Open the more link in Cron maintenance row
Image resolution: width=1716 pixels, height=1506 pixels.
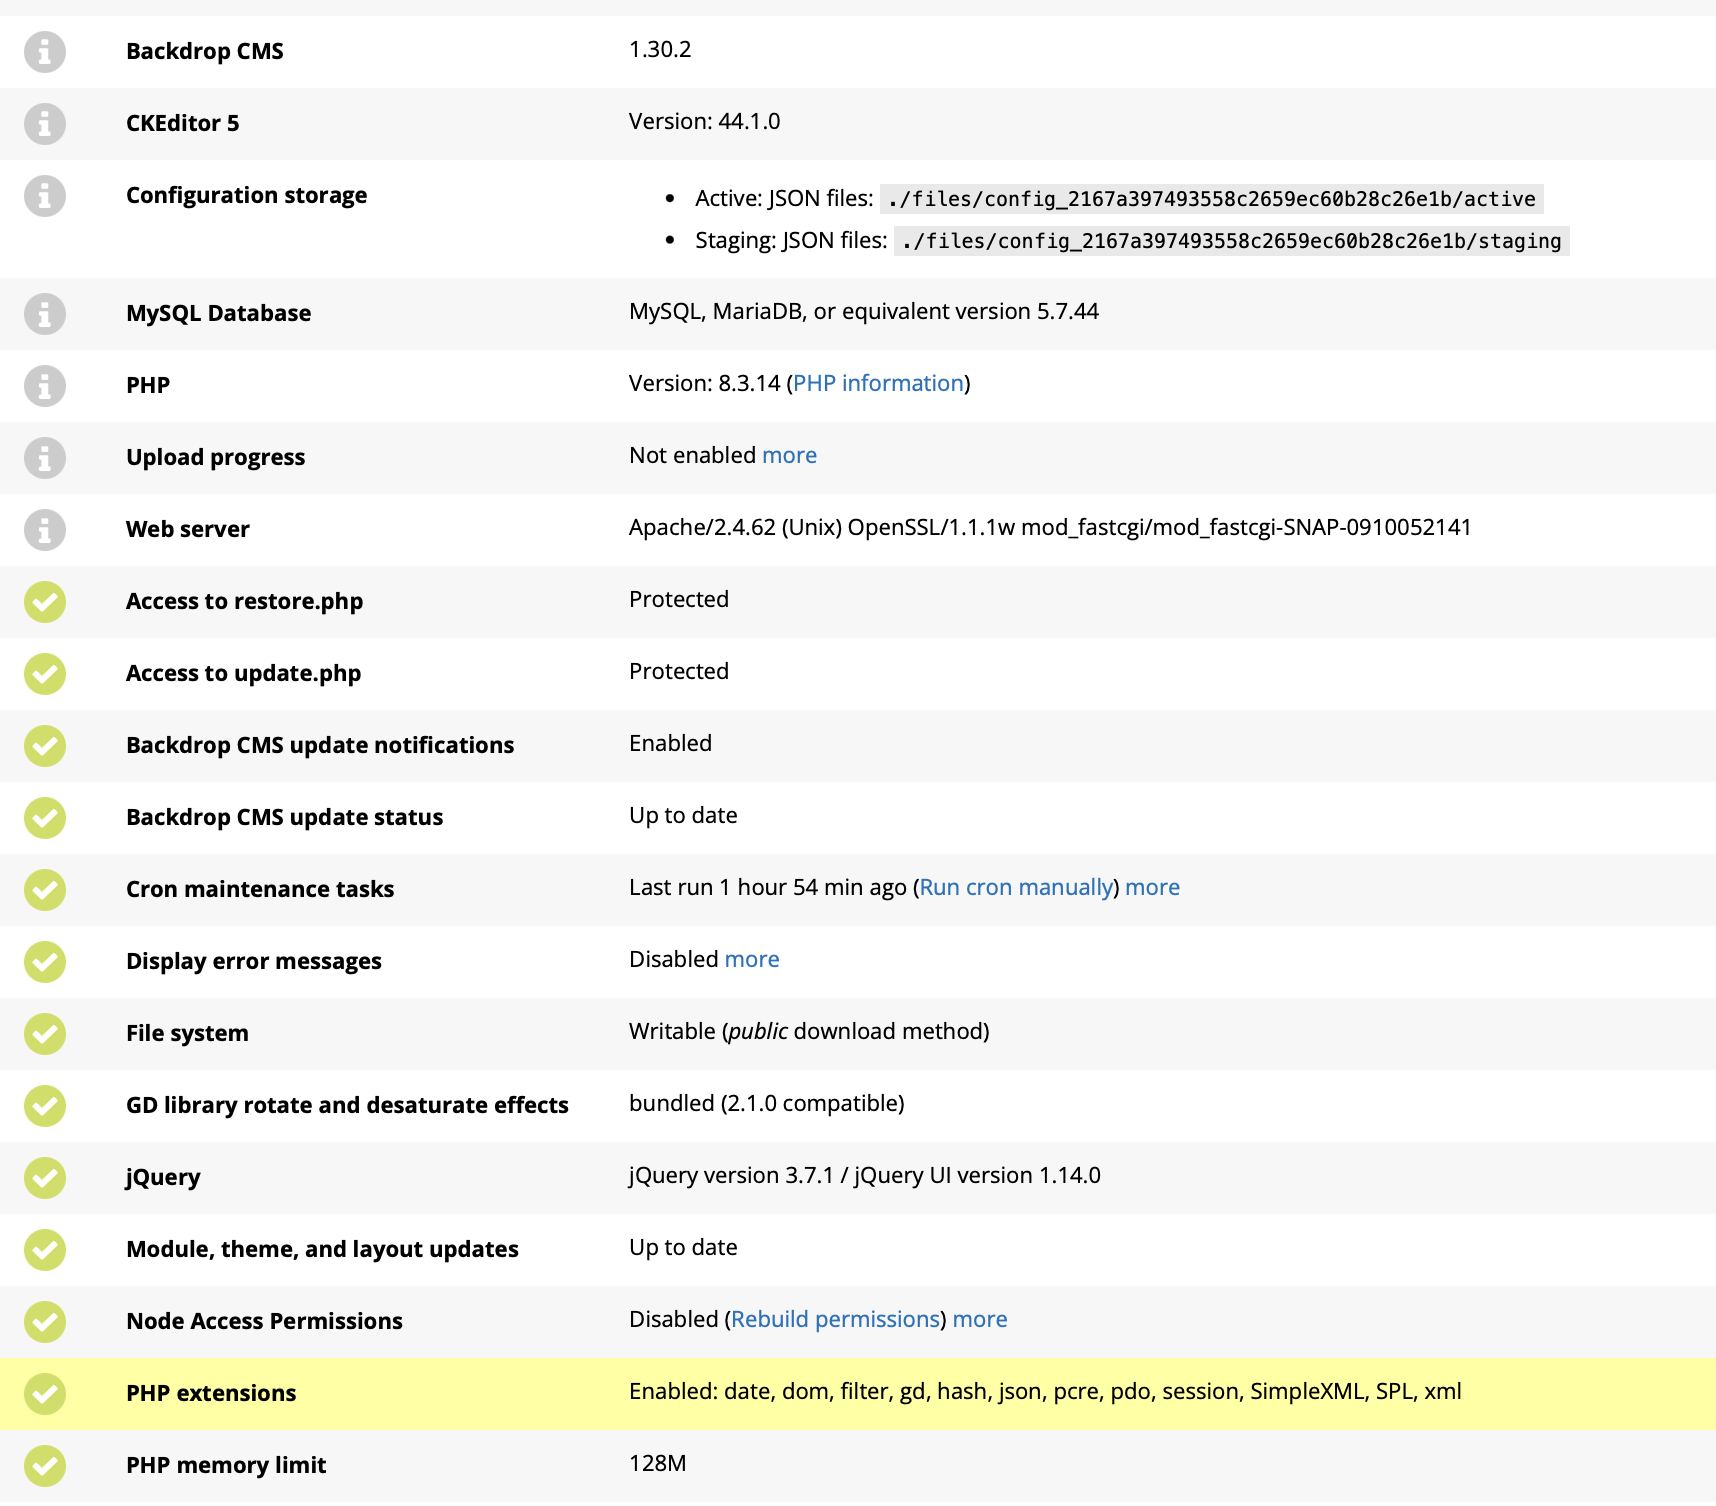click(1152, 888)
